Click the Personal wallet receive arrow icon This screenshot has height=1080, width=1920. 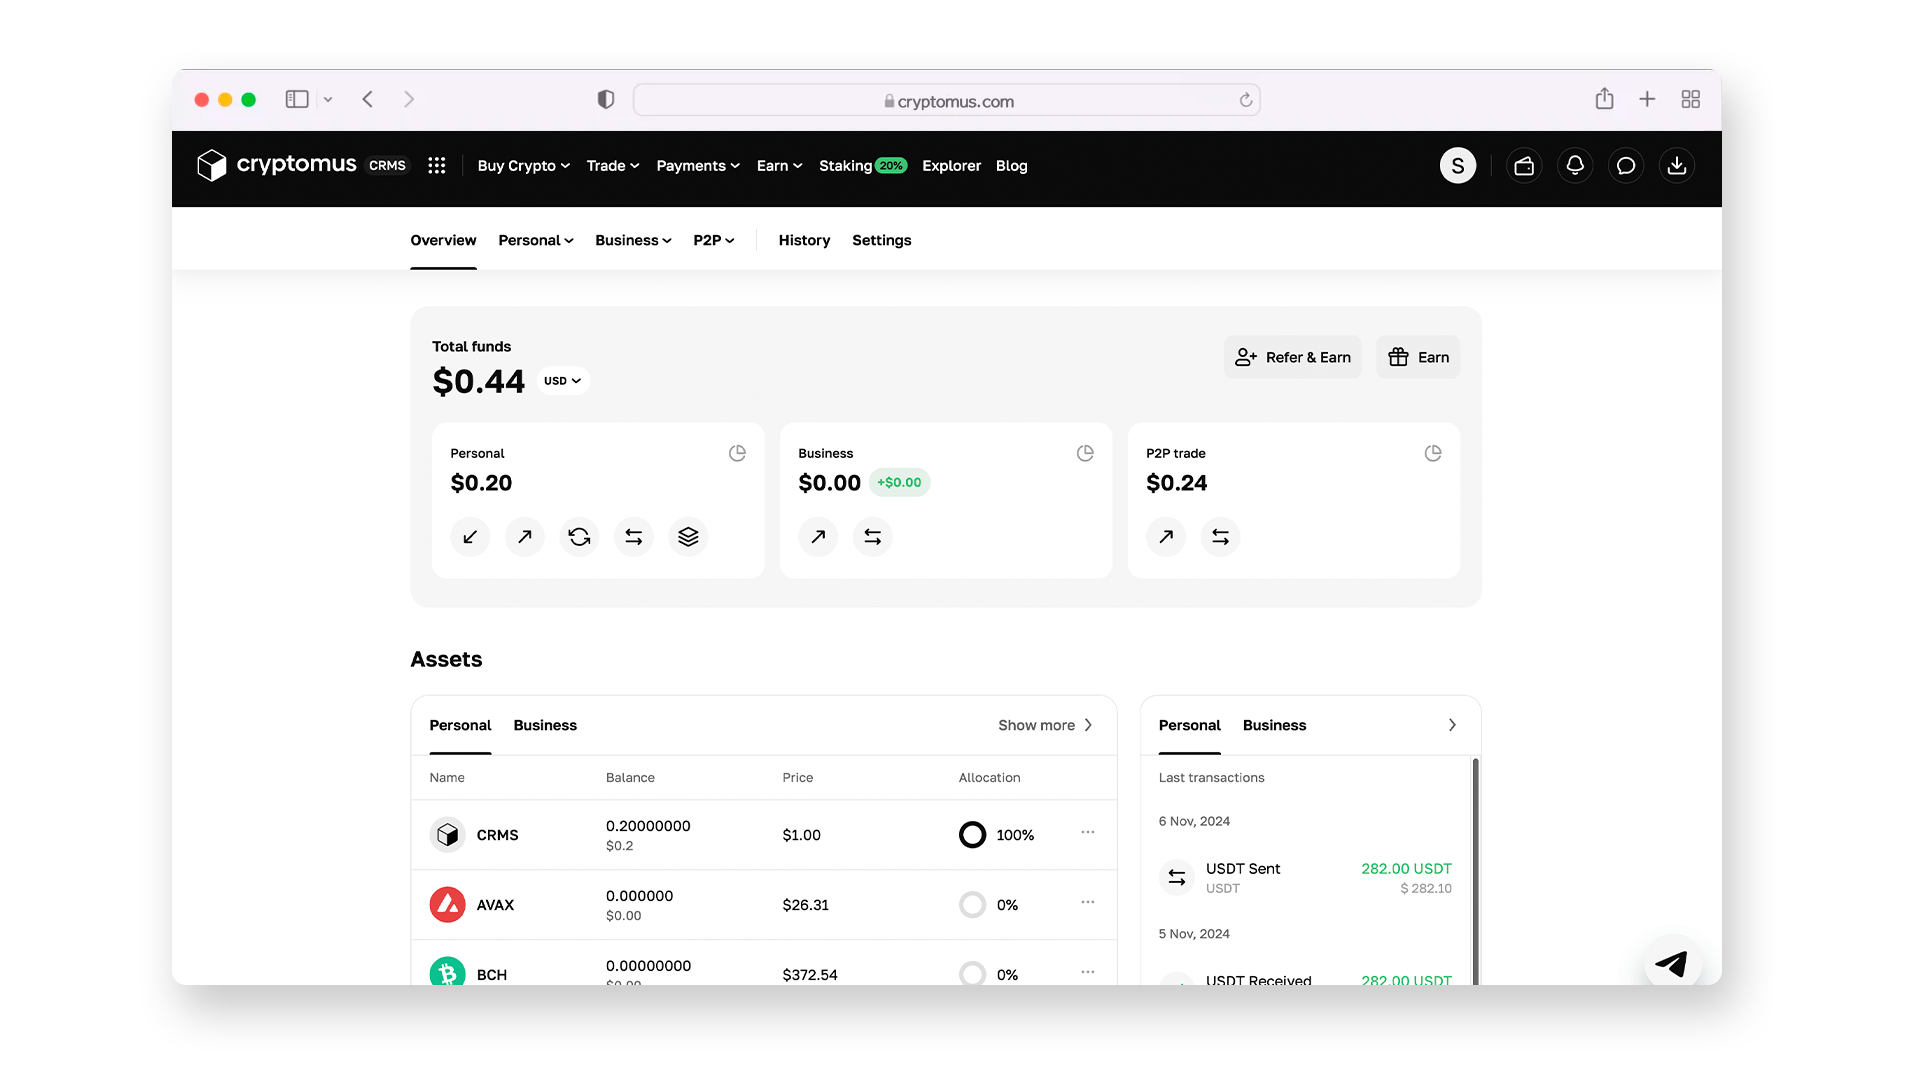pos(470,537)
